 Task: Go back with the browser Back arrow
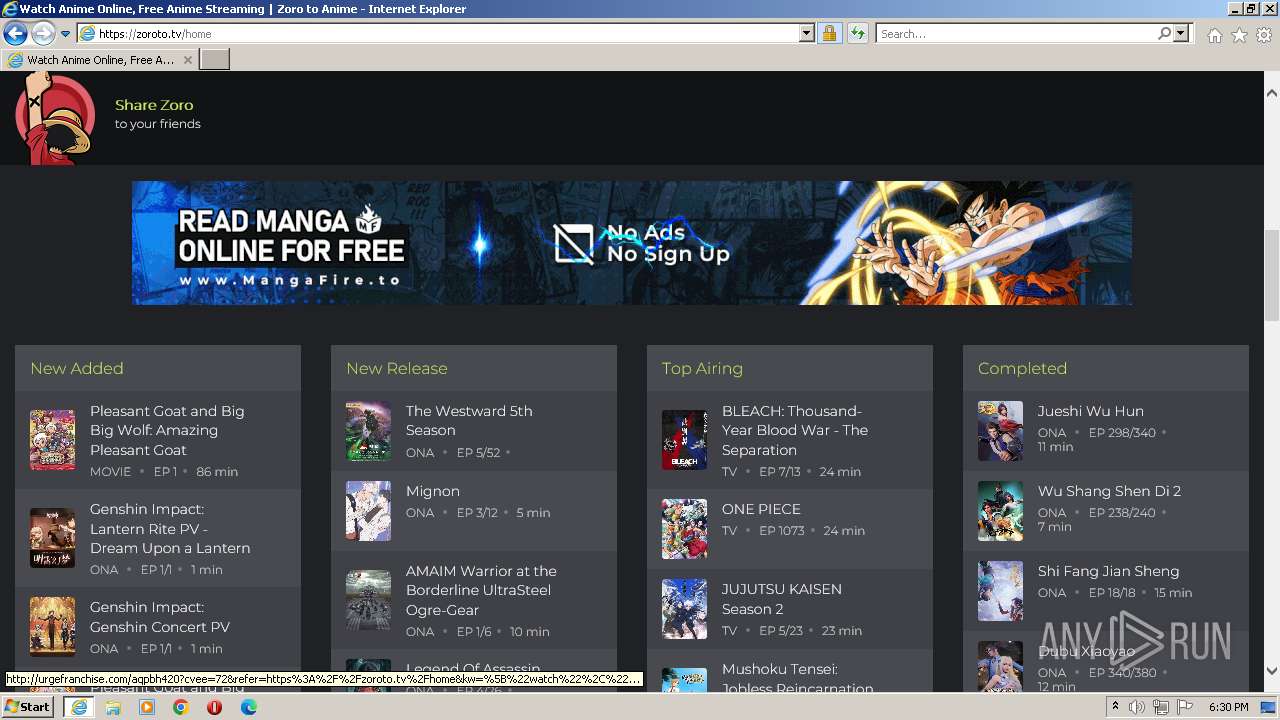tap(15, 34)
